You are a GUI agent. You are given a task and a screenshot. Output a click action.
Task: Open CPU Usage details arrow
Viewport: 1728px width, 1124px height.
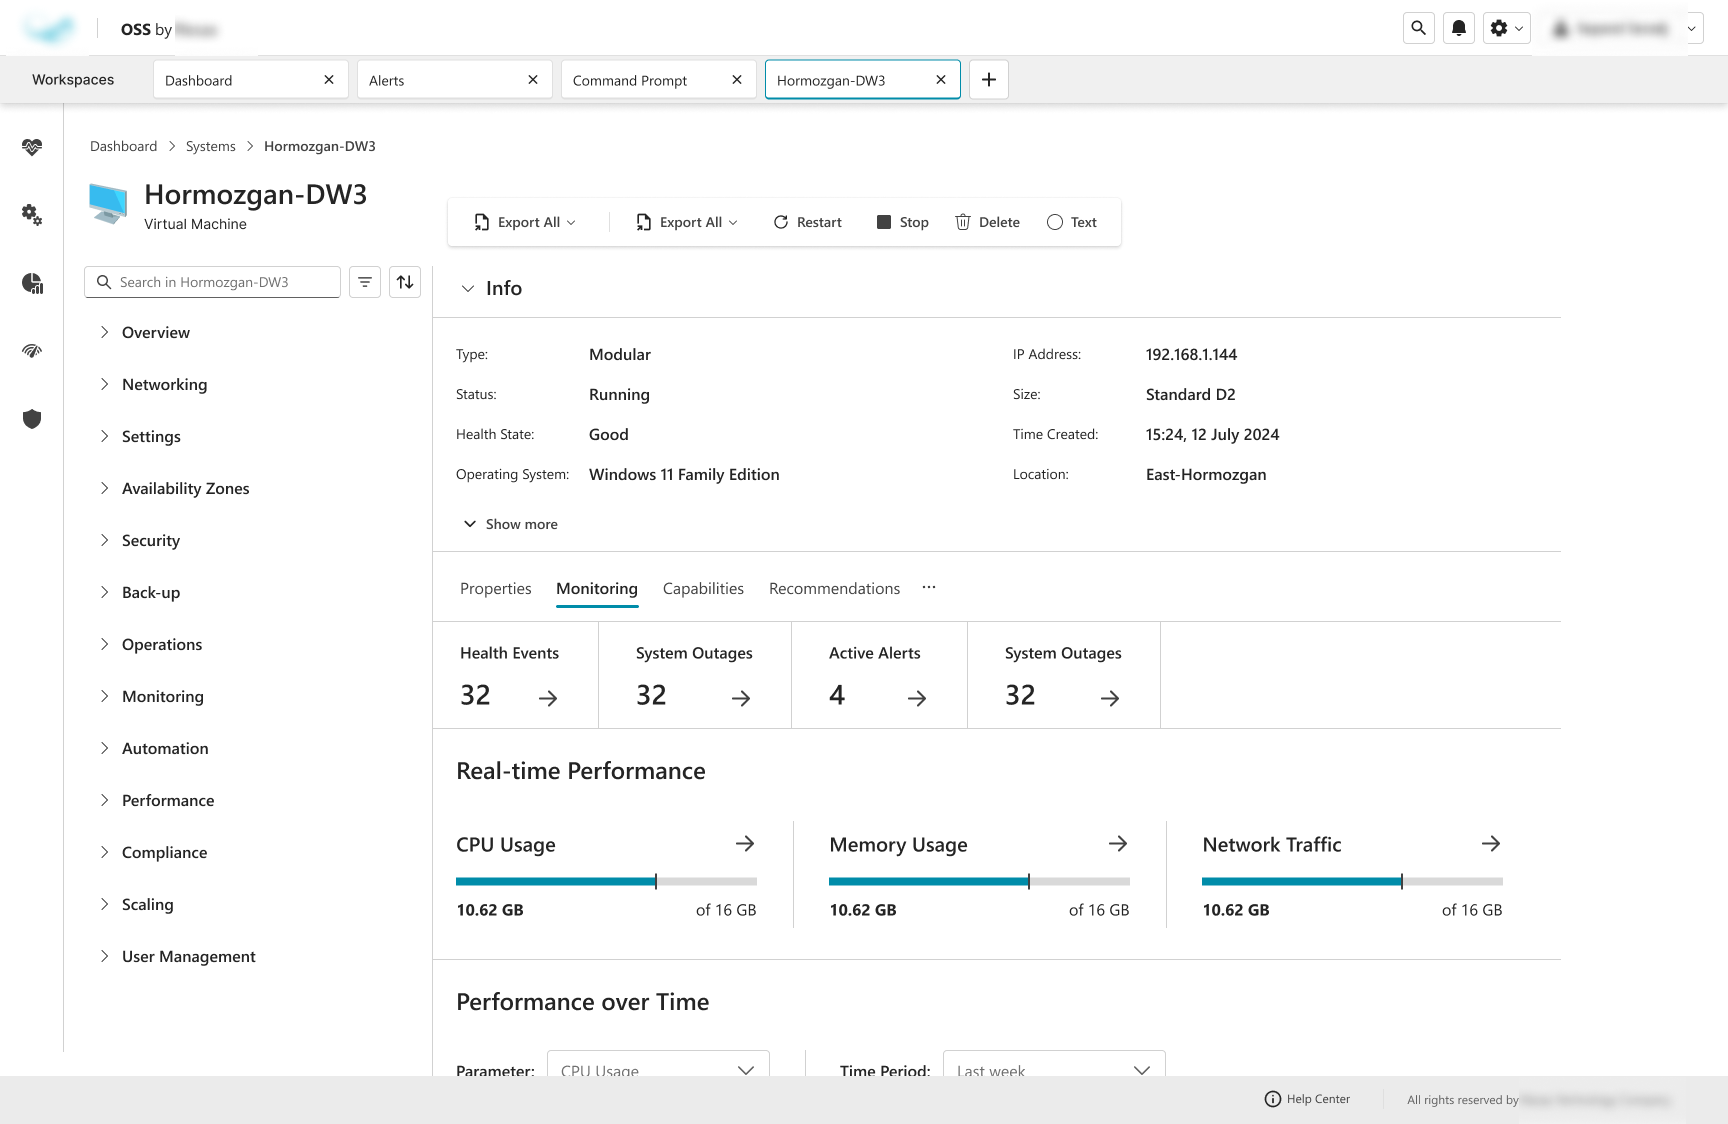[x=744, y=844]
